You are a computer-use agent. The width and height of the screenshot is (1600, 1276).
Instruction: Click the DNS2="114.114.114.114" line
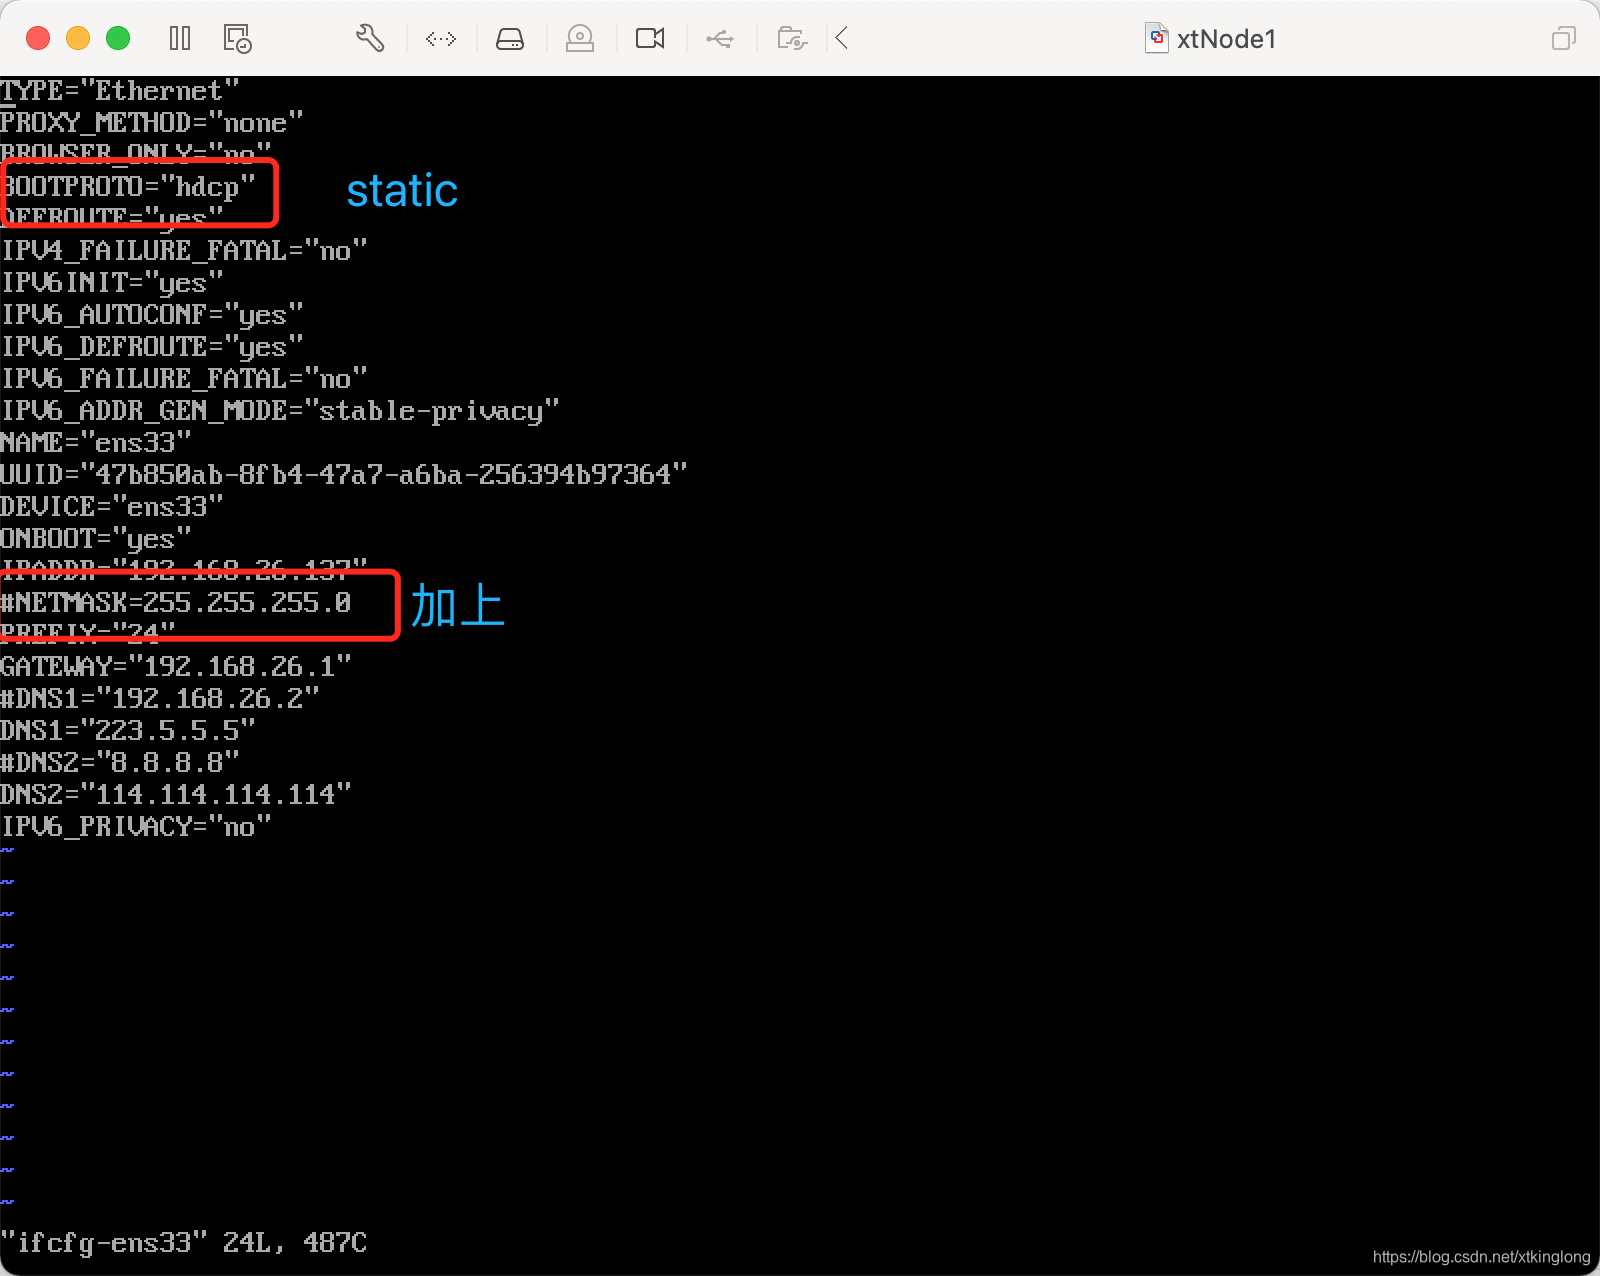[x=176, y=795]
